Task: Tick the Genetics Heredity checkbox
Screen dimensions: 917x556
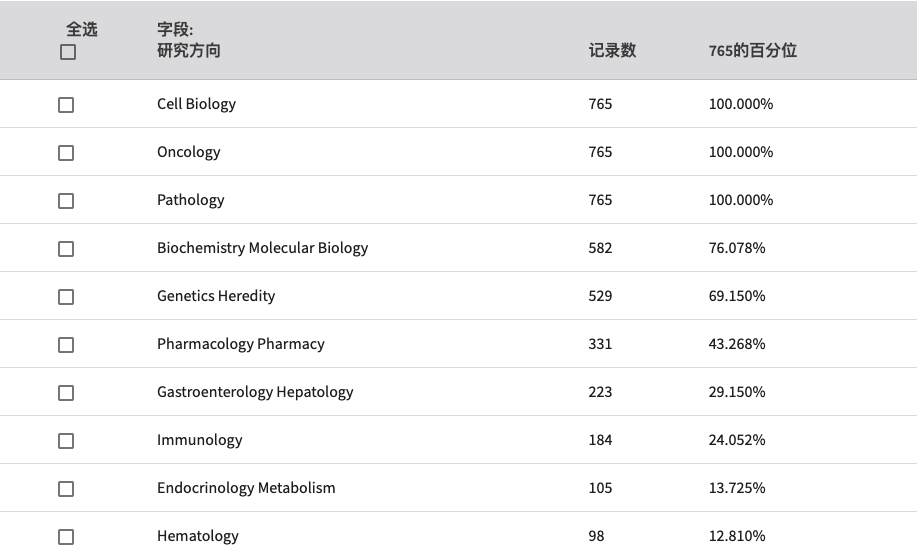Action: pos(66,297)
